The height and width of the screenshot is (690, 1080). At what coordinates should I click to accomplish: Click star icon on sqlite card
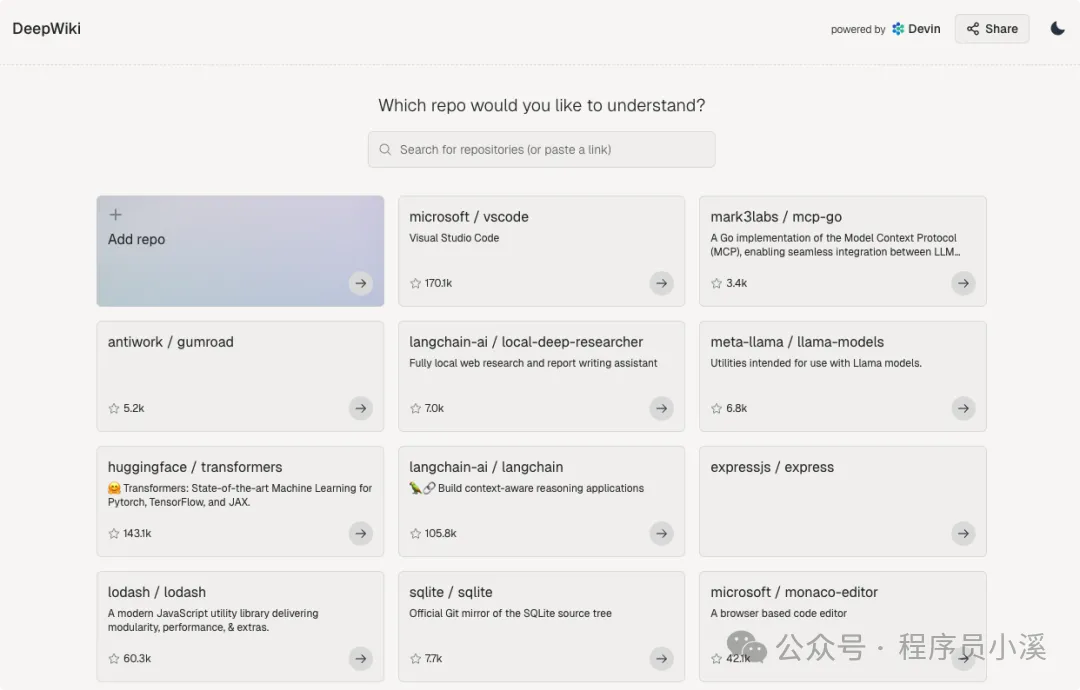pyautogui.click(x=415, y=658)
